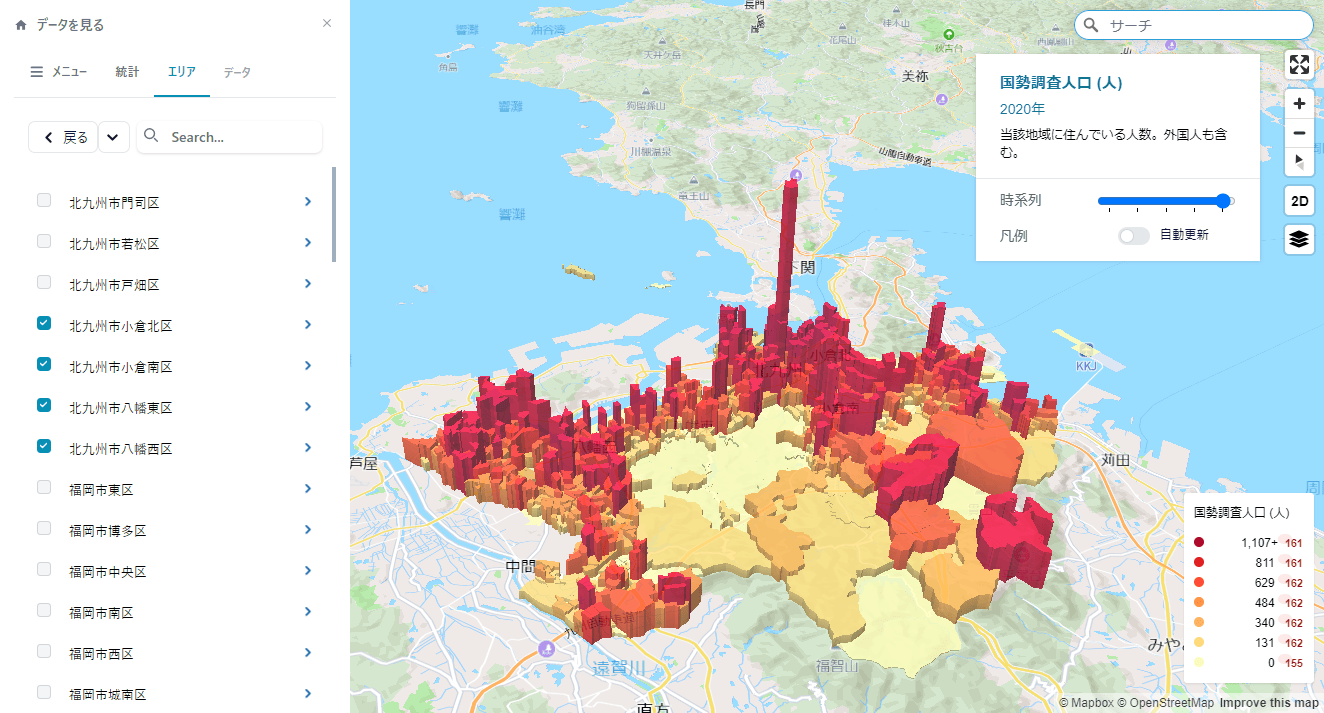
Task: Check the 福岡市中央区 checkbox
Action: [x=44, y=569]
